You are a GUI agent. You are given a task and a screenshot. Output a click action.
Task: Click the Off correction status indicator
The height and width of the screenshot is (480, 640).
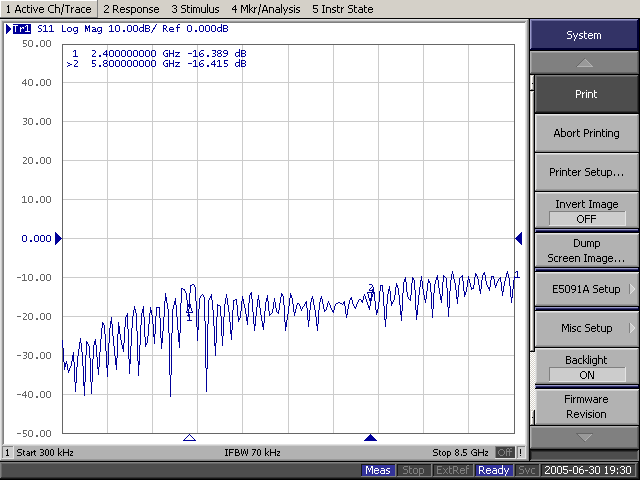click(x=505, y=453)
